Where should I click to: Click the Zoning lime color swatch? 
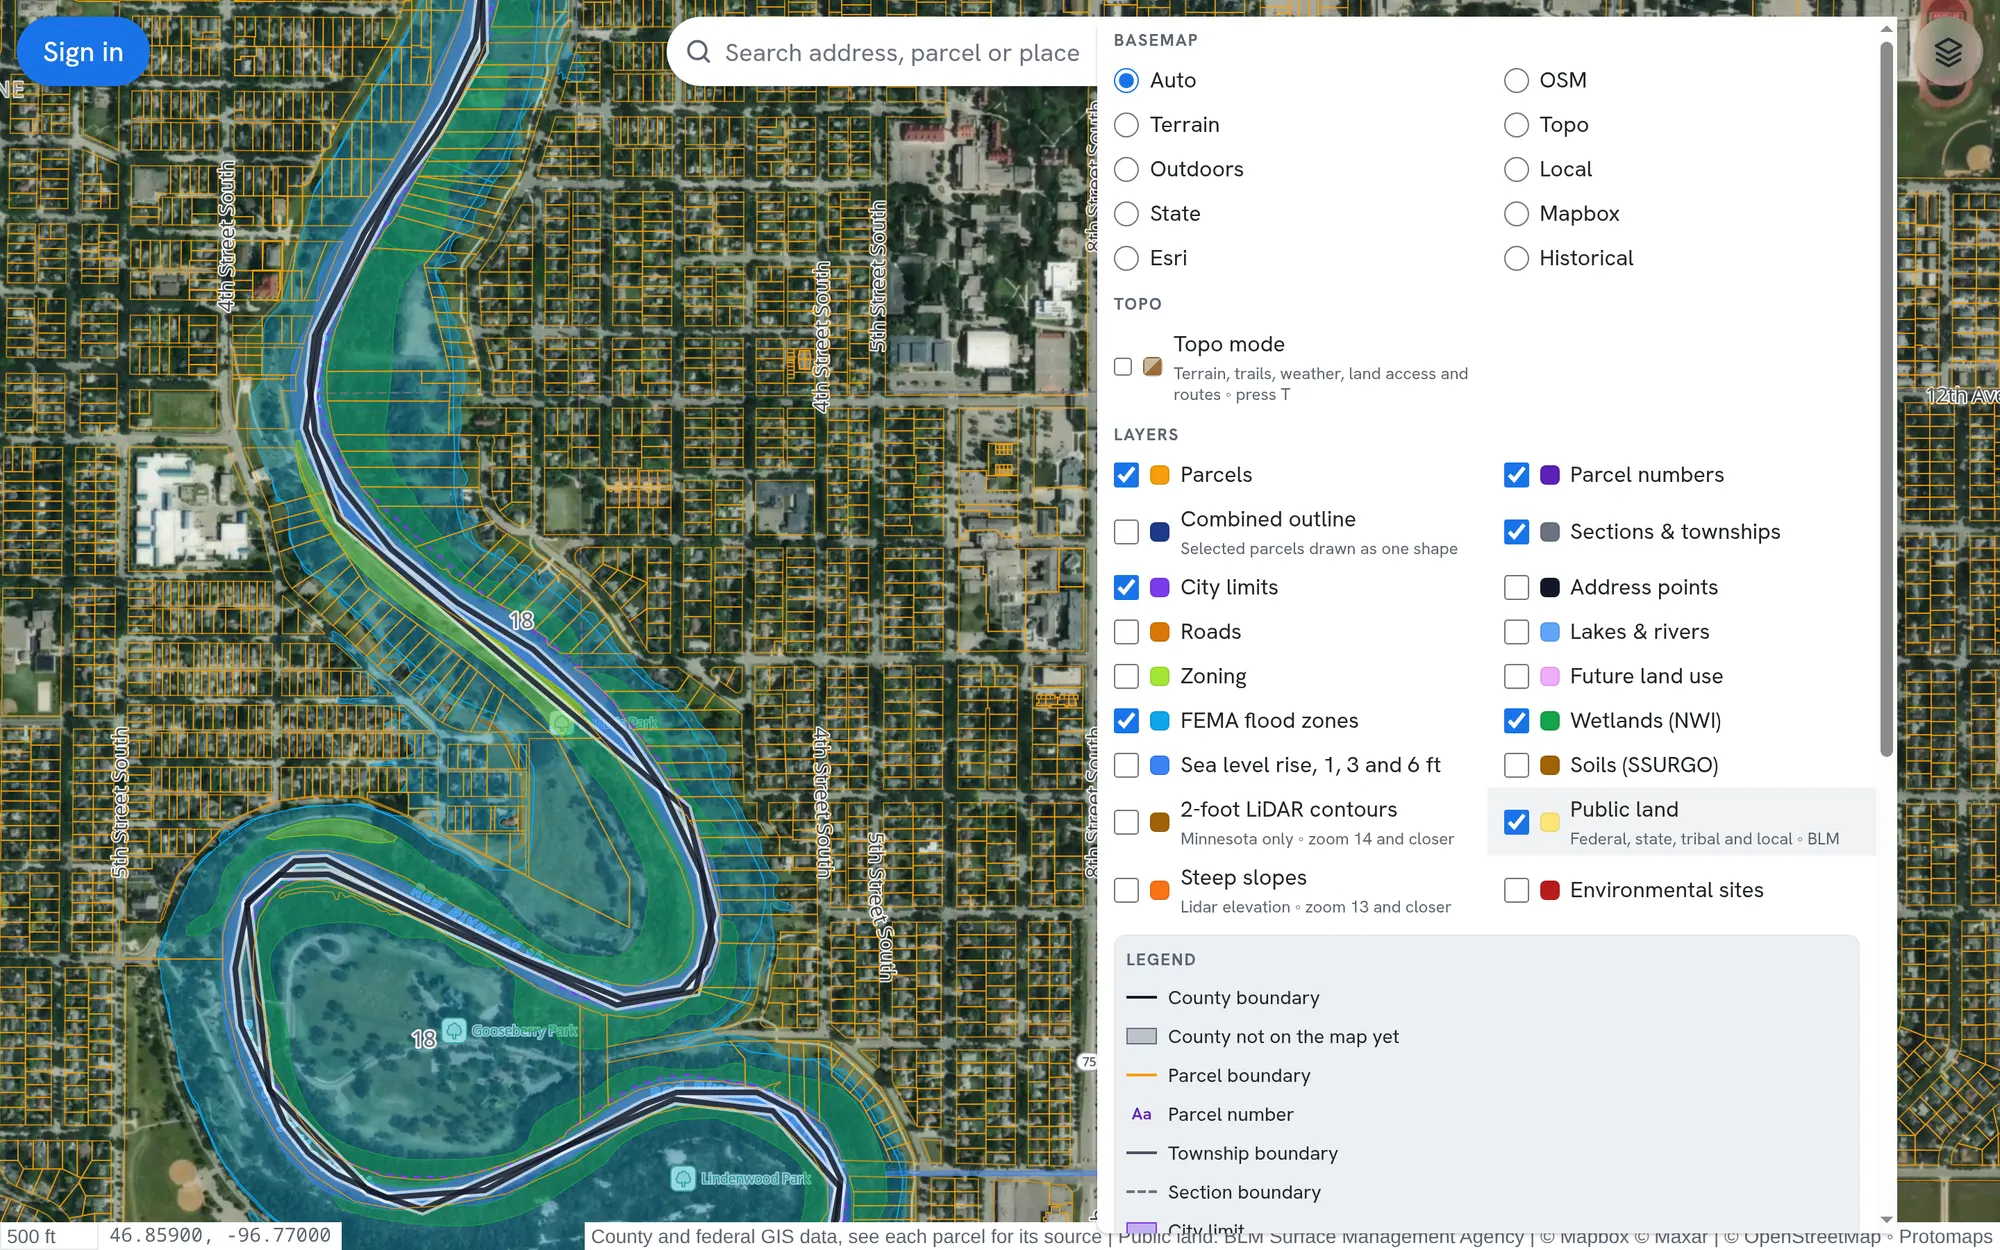1160,676
